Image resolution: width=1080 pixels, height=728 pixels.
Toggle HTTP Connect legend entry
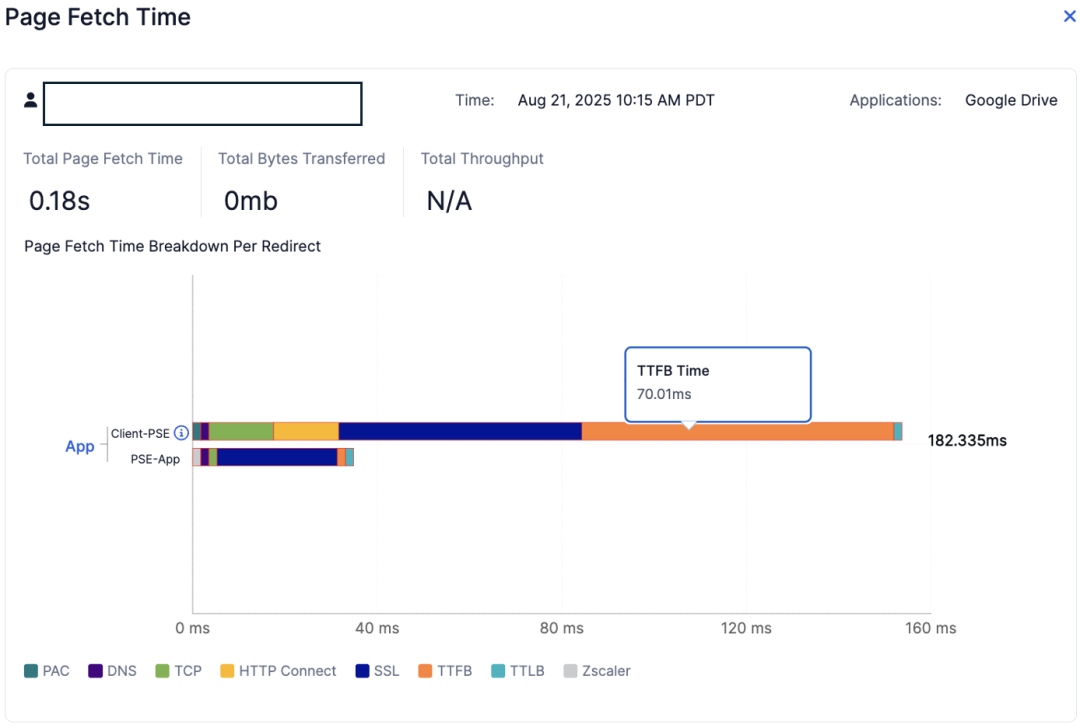227,671
